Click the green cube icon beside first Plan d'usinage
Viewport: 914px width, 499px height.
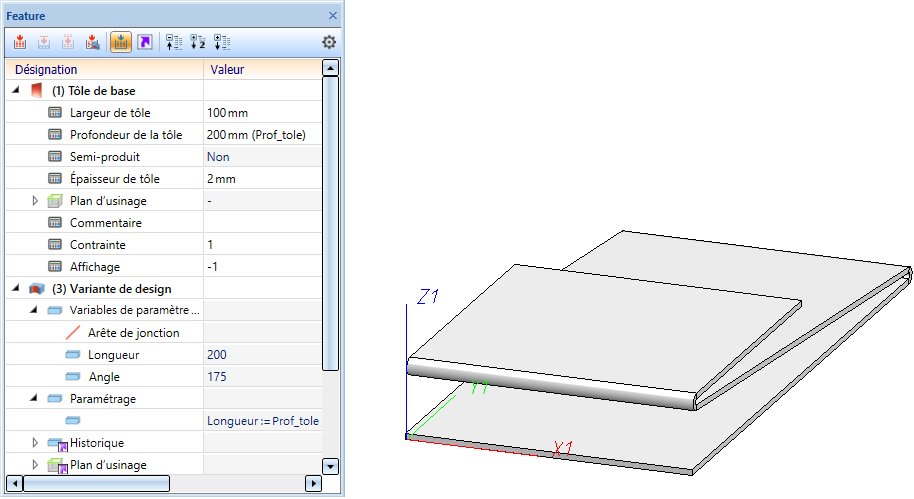point(55,201)
